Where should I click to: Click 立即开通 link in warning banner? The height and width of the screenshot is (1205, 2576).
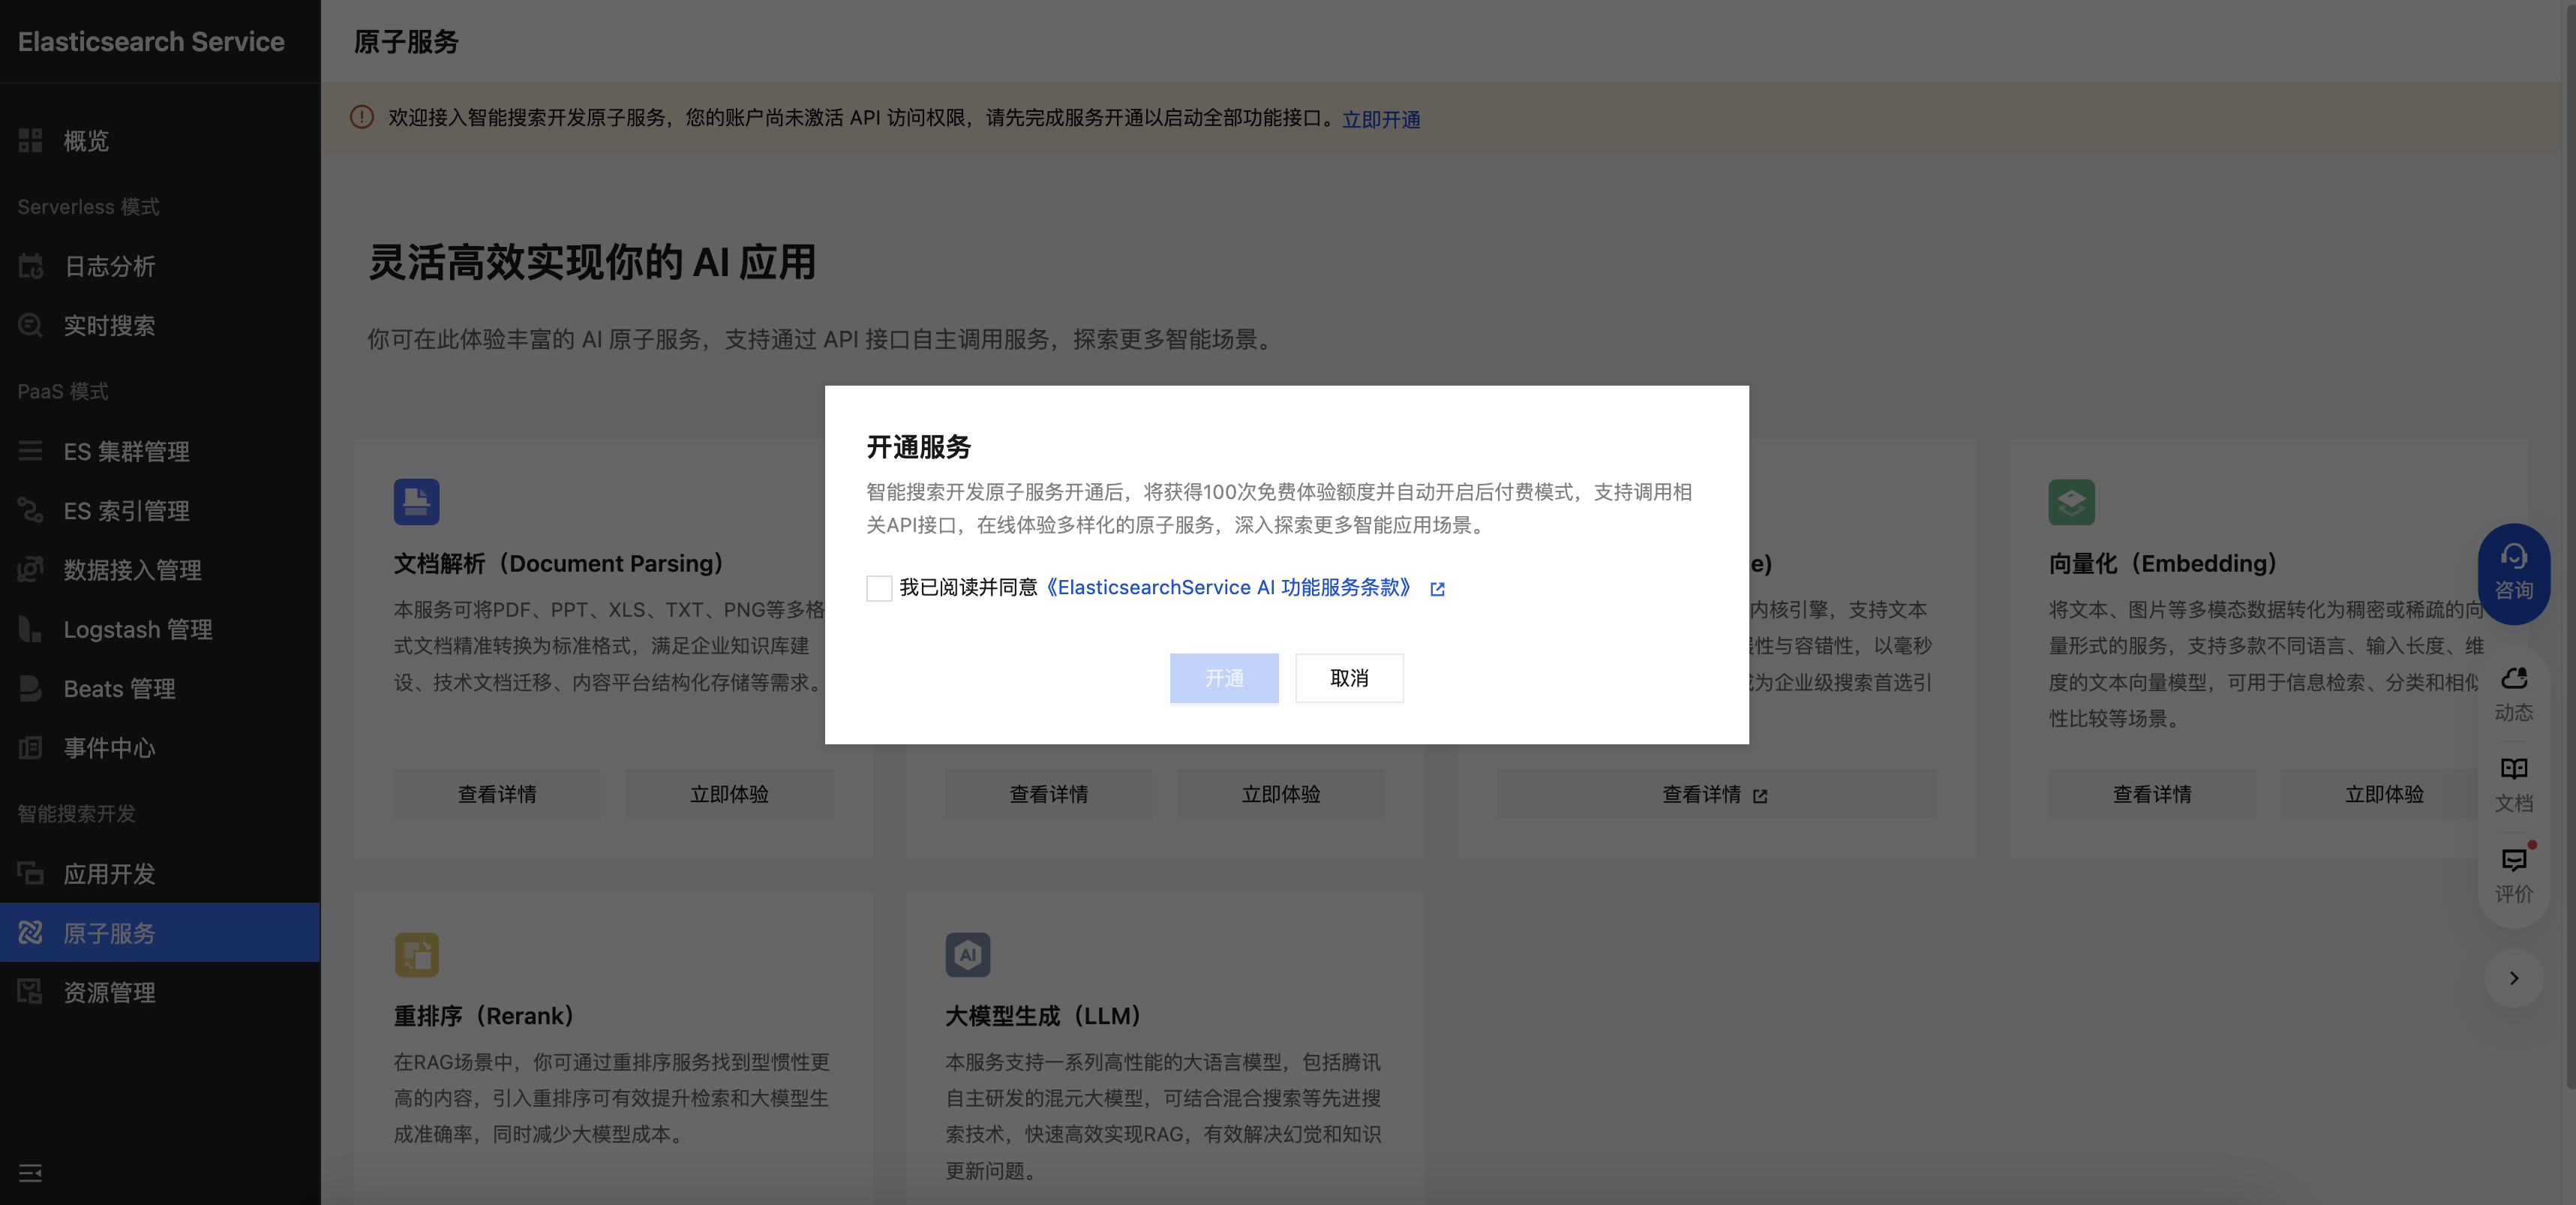click(x=1380, y=119)
